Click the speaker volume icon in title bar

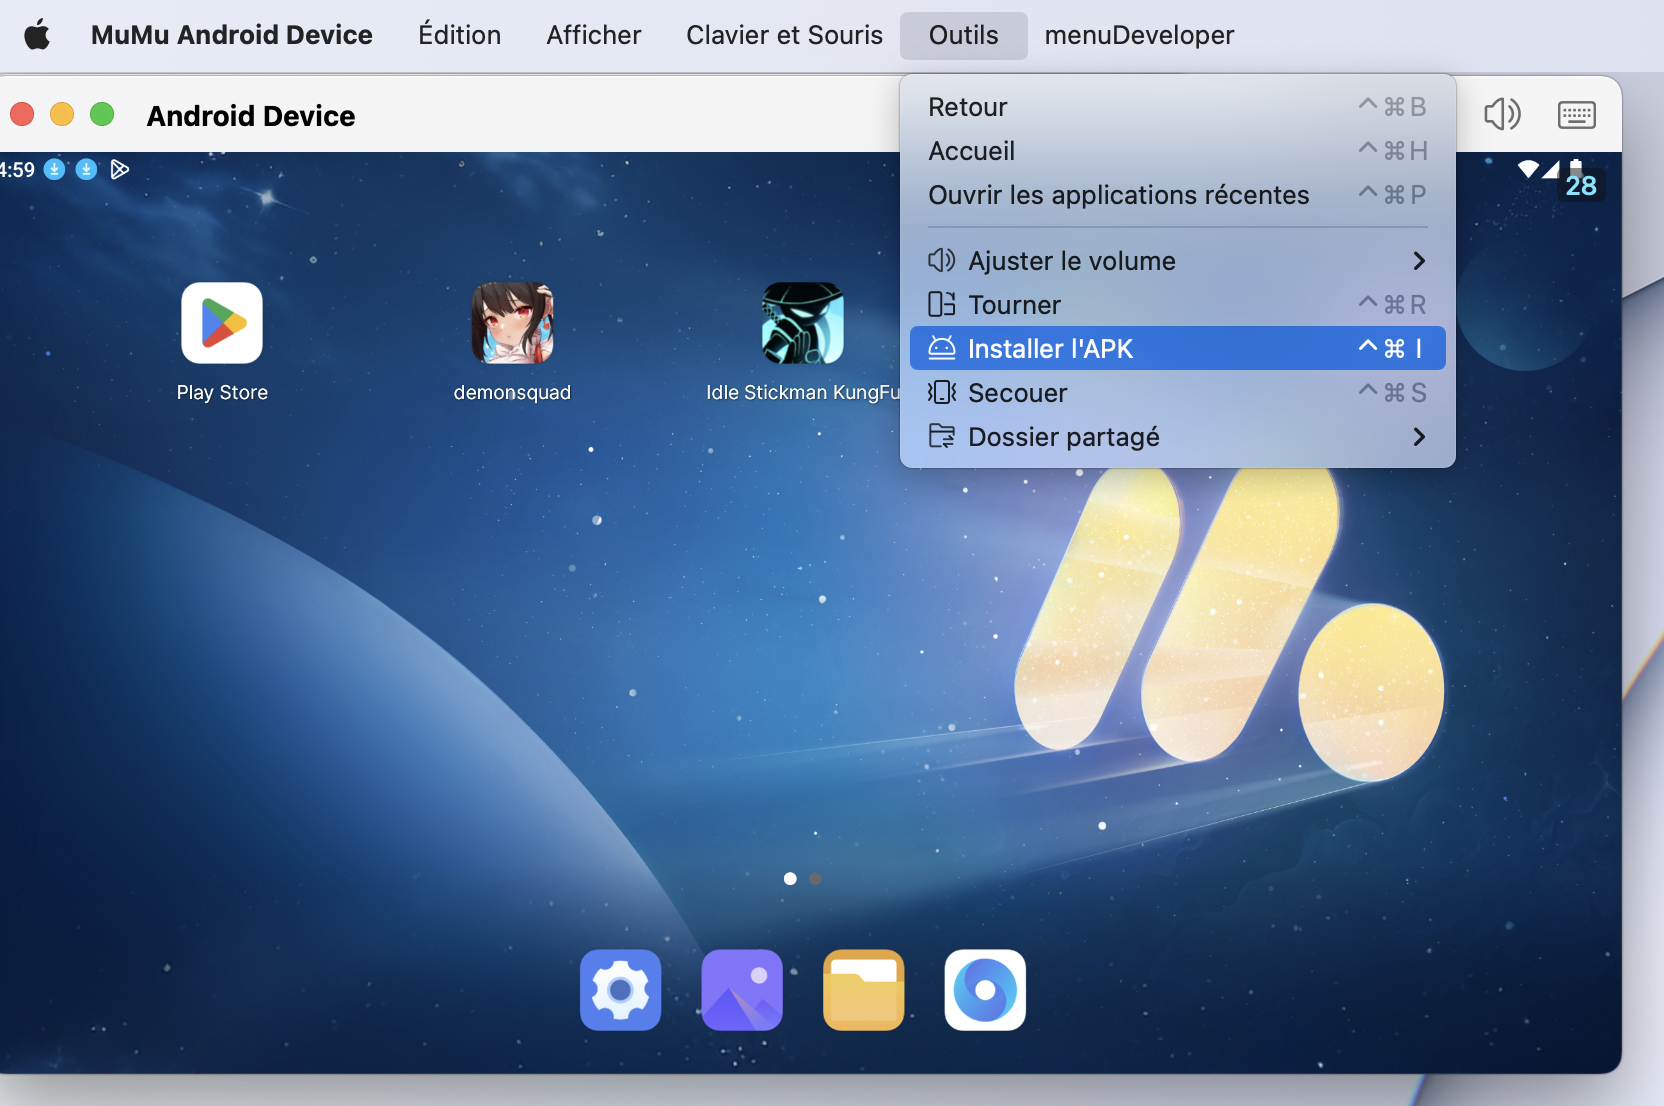[1502, 114]
